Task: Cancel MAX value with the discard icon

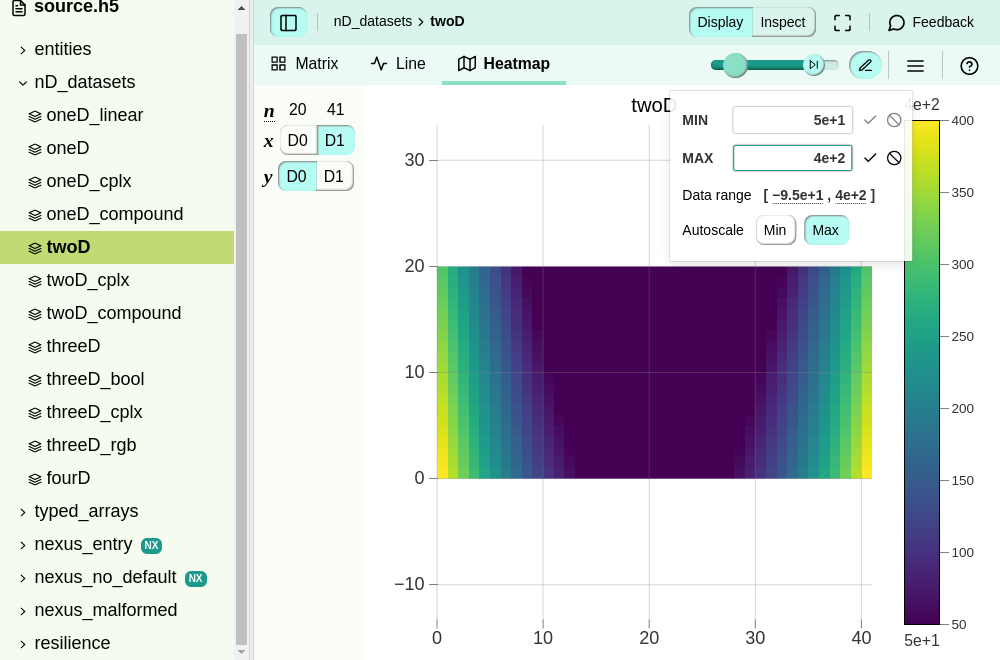Action: point(894,158)
